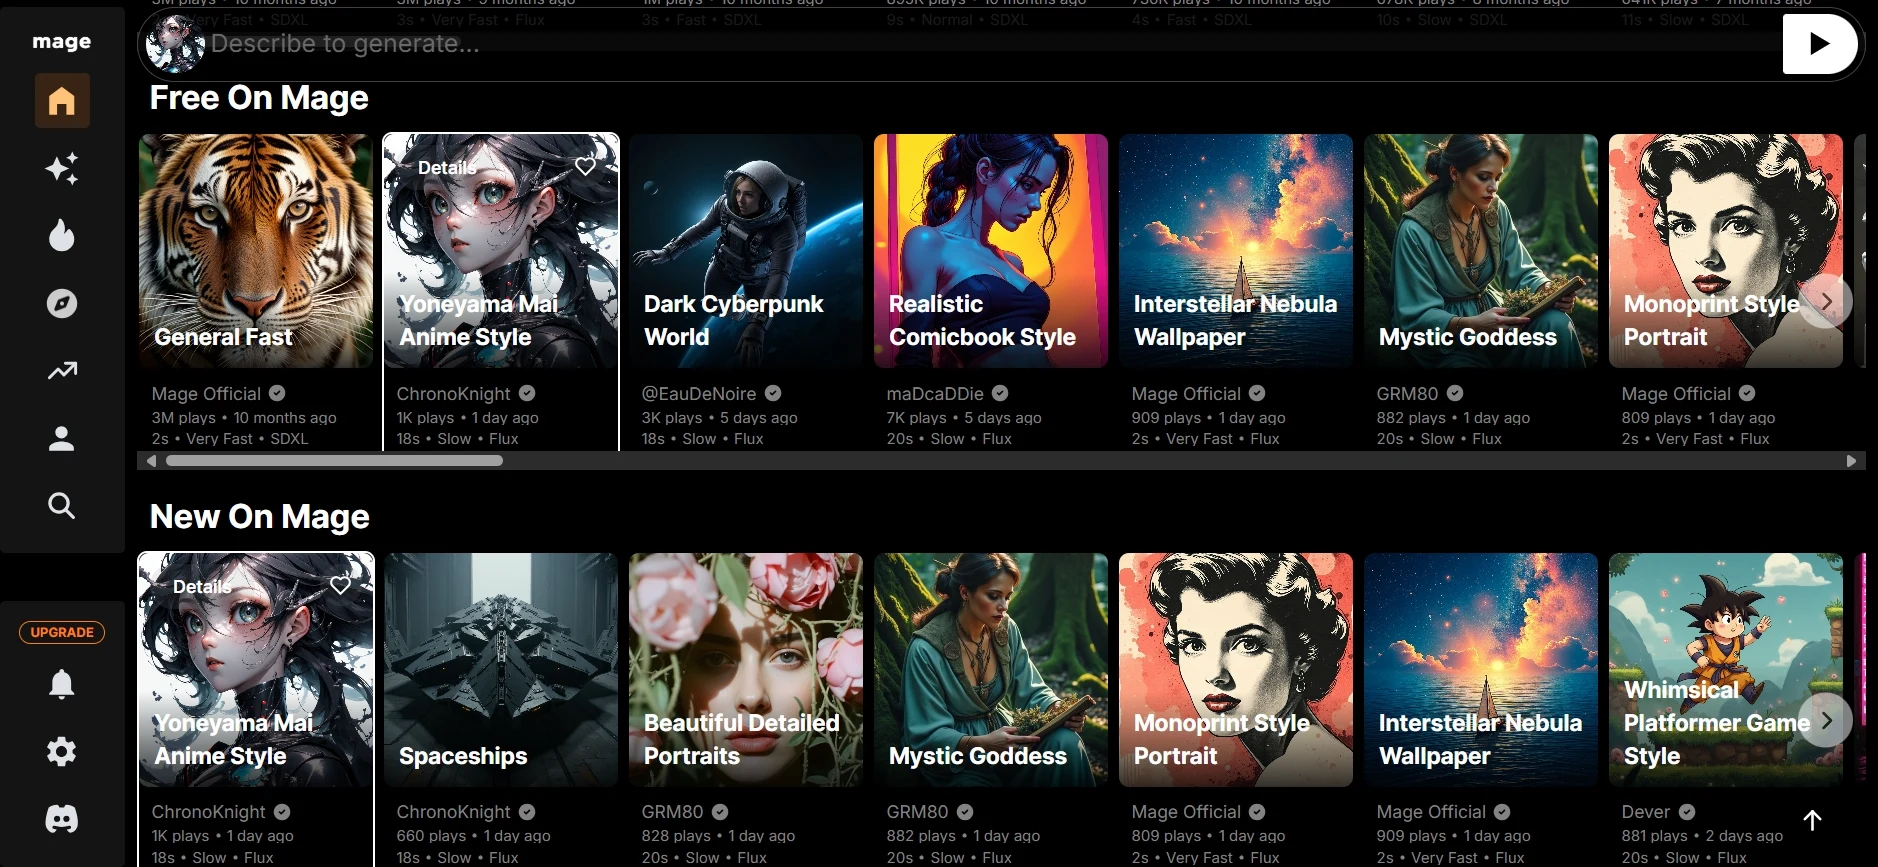Screen dimensions: 1878x867
Task: Open Mystic Goddess in Free On Mage row
Action: [x=1481, y=251]
